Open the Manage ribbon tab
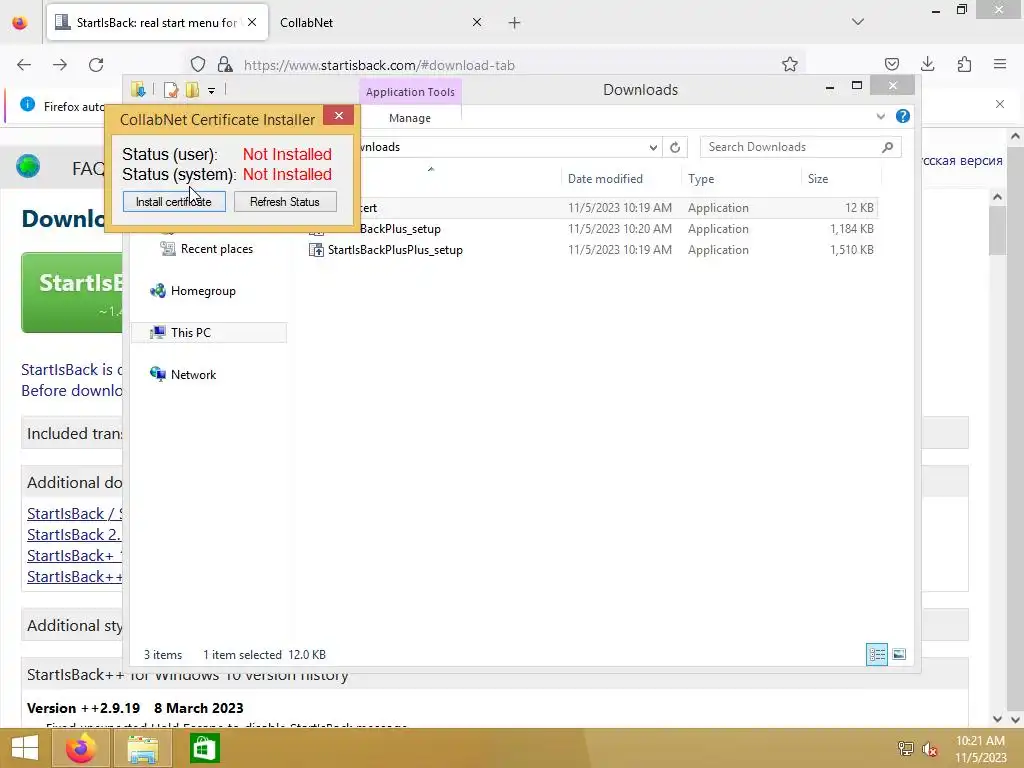1024x768 pixels. [x=410, y=118]
